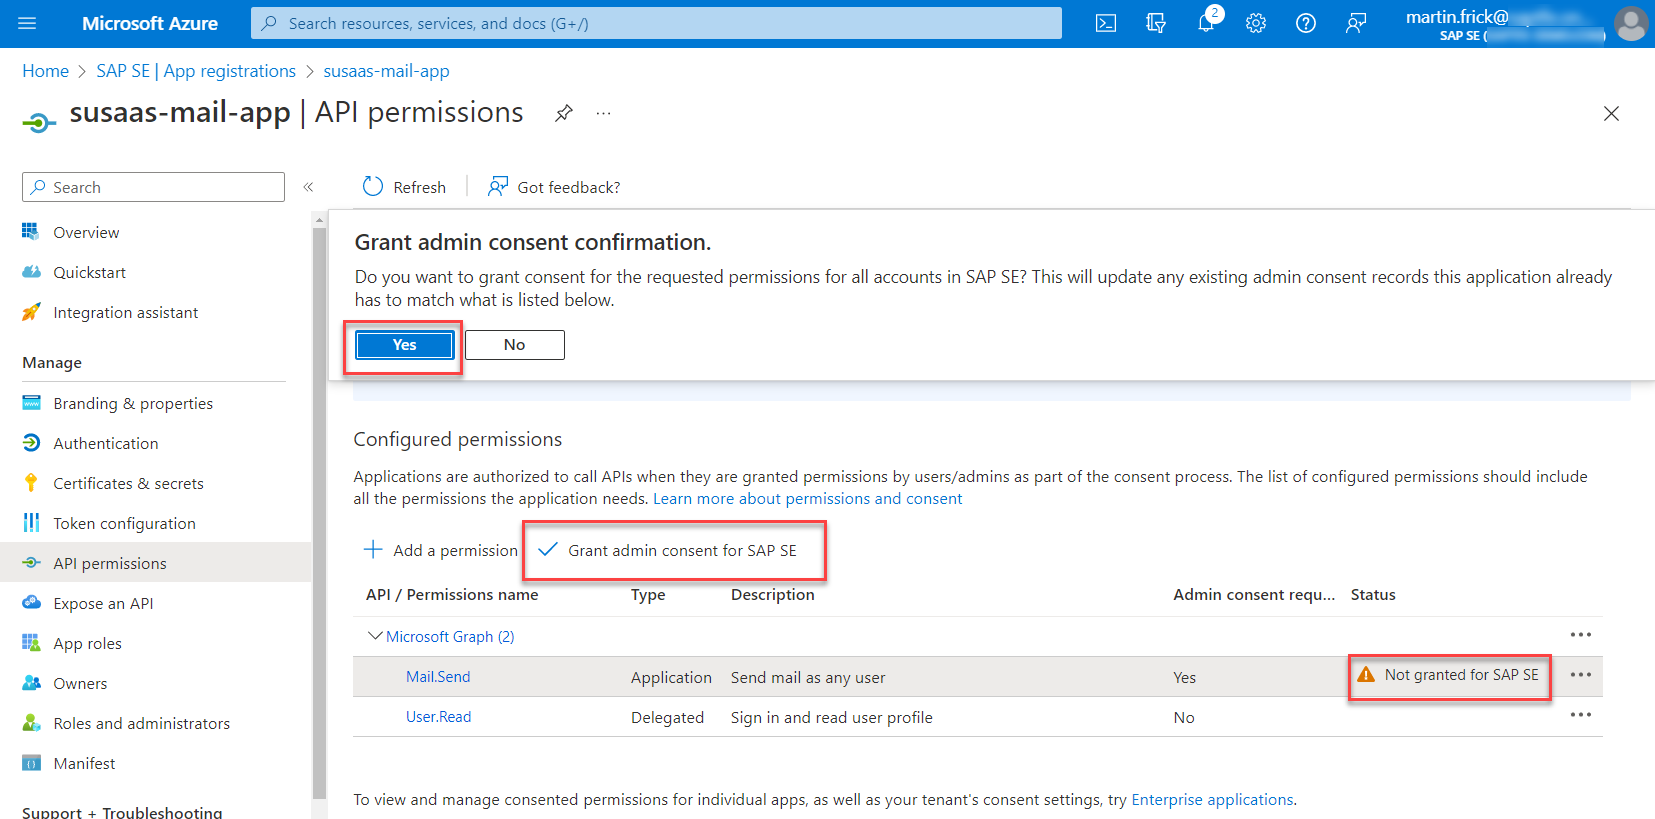The width and height of the screenshot is (1655, 819).
Task: Confirm admin consent with Yes
Action: point(404,345)
